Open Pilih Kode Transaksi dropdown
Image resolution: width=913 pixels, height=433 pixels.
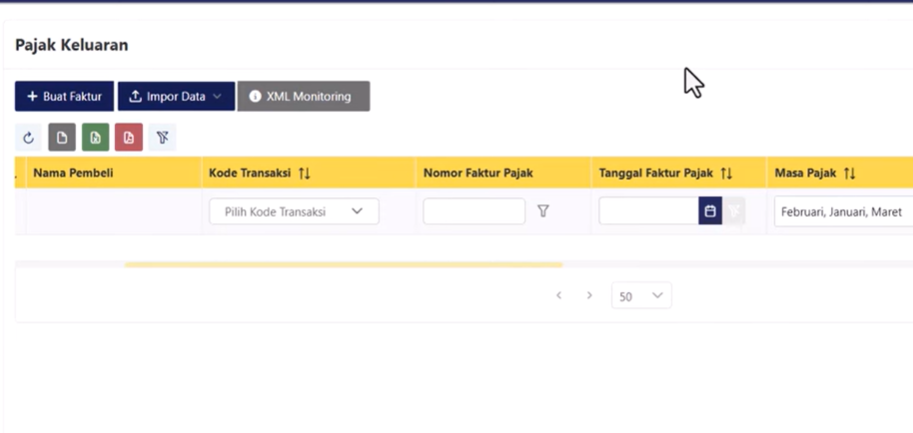[294, 211]
